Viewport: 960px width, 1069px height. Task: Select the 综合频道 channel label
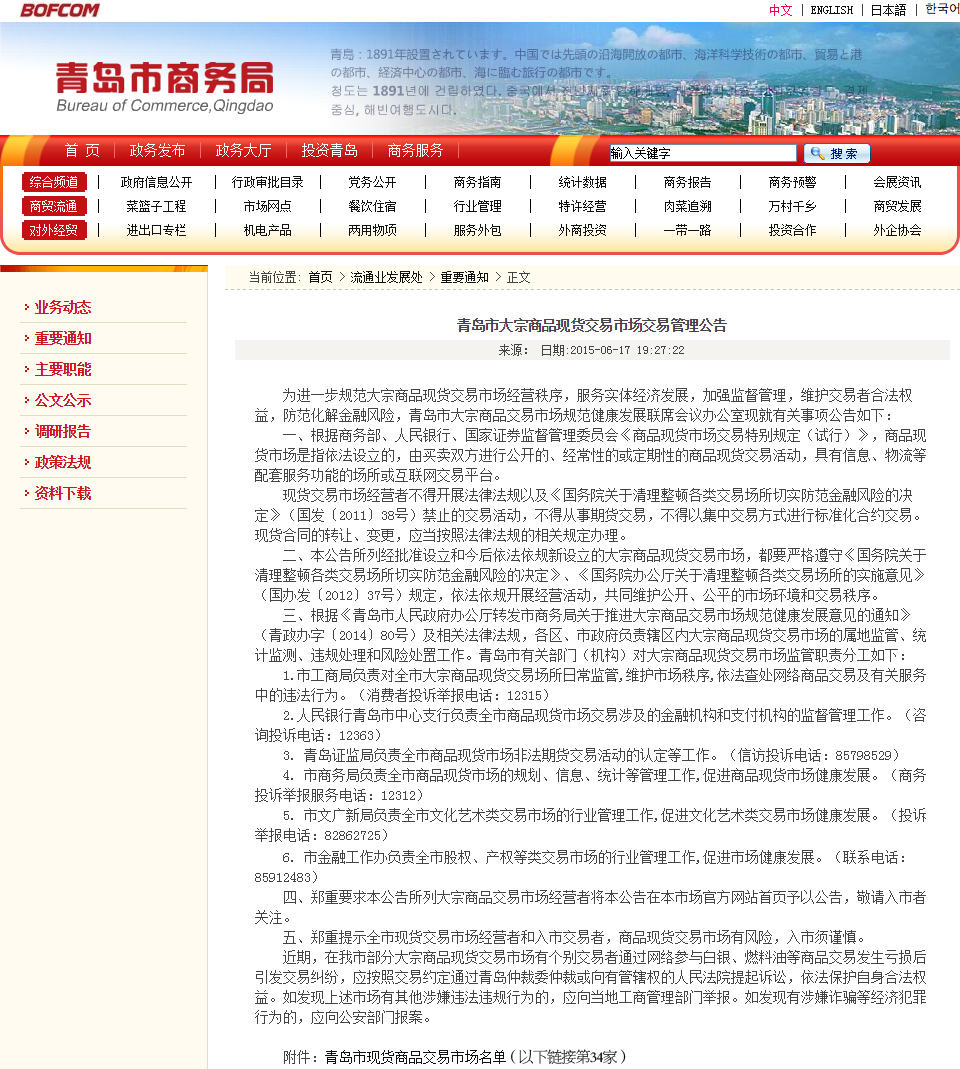(x=54, y=182)
